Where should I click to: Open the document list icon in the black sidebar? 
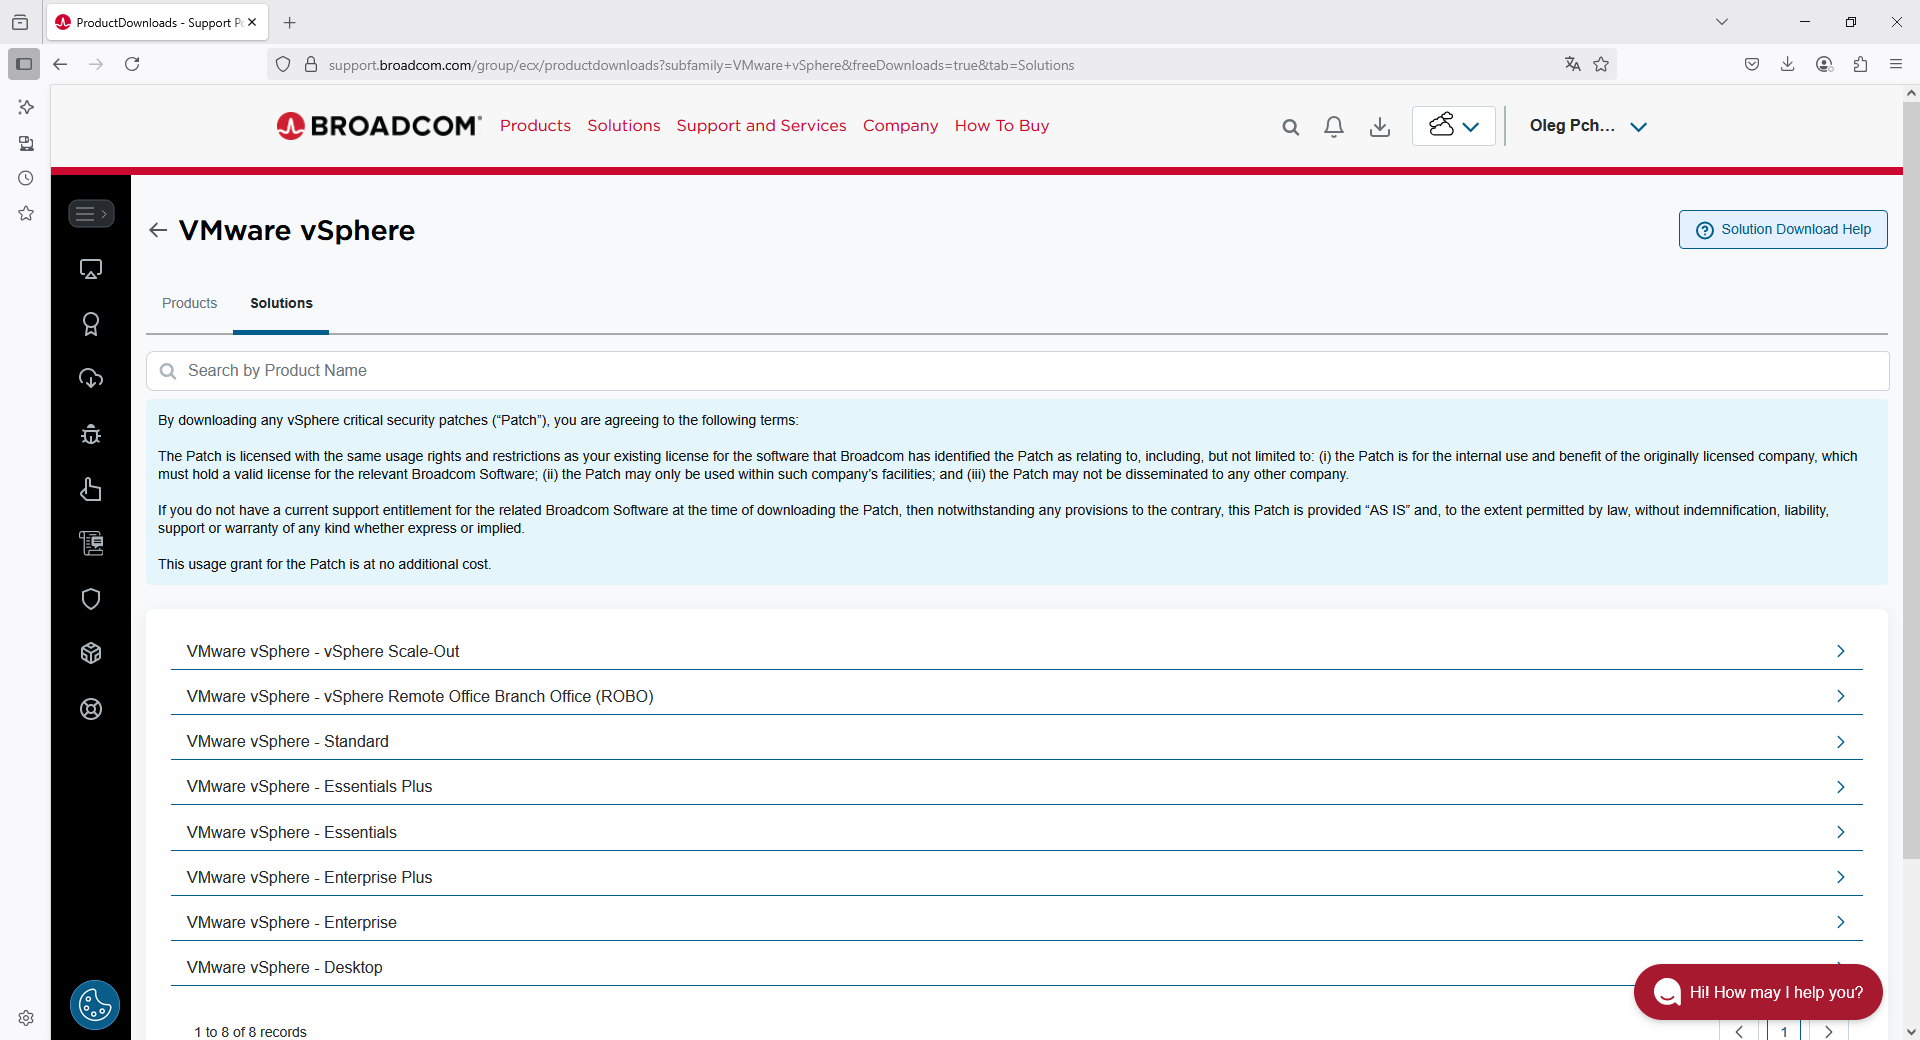[x=91, y=543]
